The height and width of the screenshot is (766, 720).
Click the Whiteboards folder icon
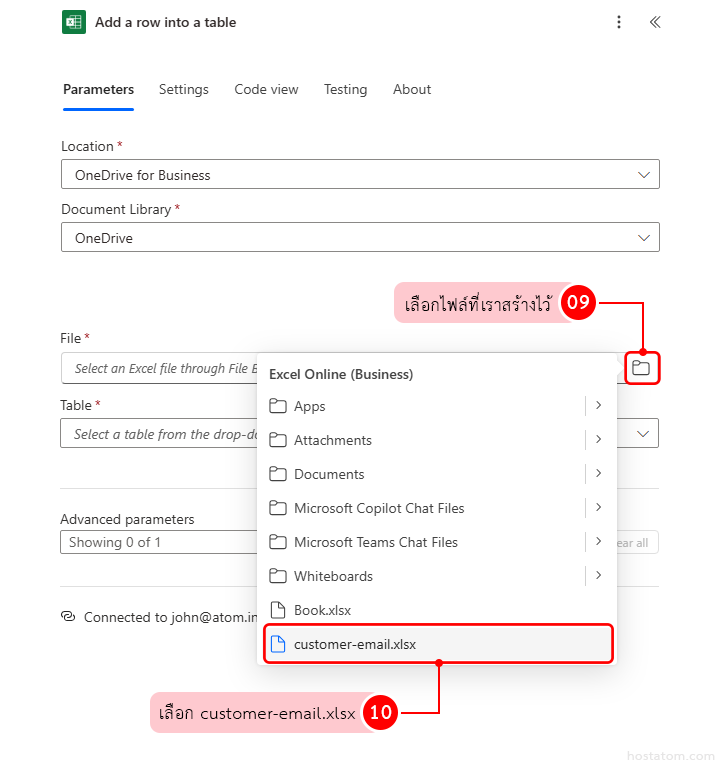click(x=278, y=576)
